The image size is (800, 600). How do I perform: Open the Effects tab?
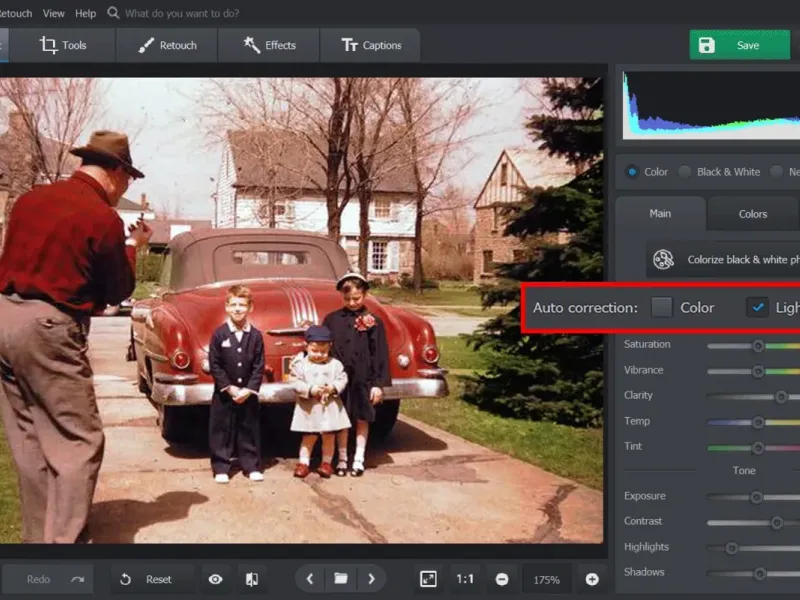[269, 45]
